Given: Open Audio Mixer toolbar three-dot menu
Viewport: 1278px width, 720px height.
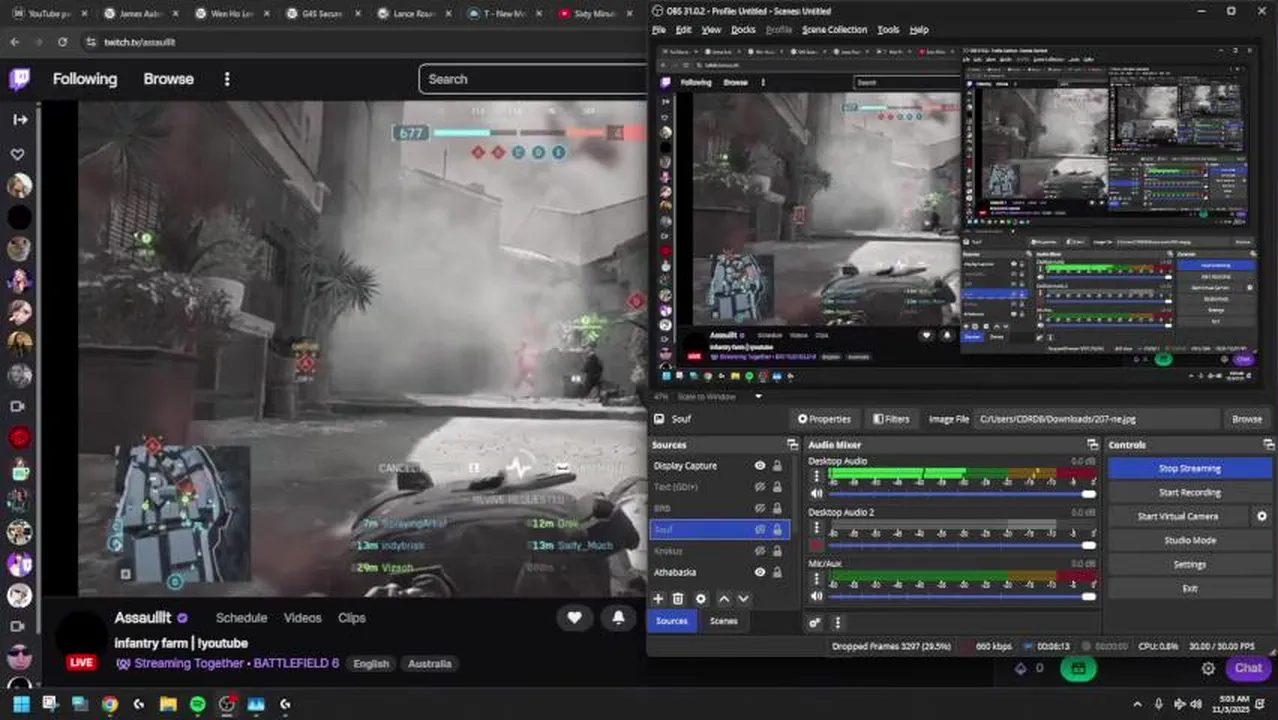Looking at the screenshot, I should (837, 622).
